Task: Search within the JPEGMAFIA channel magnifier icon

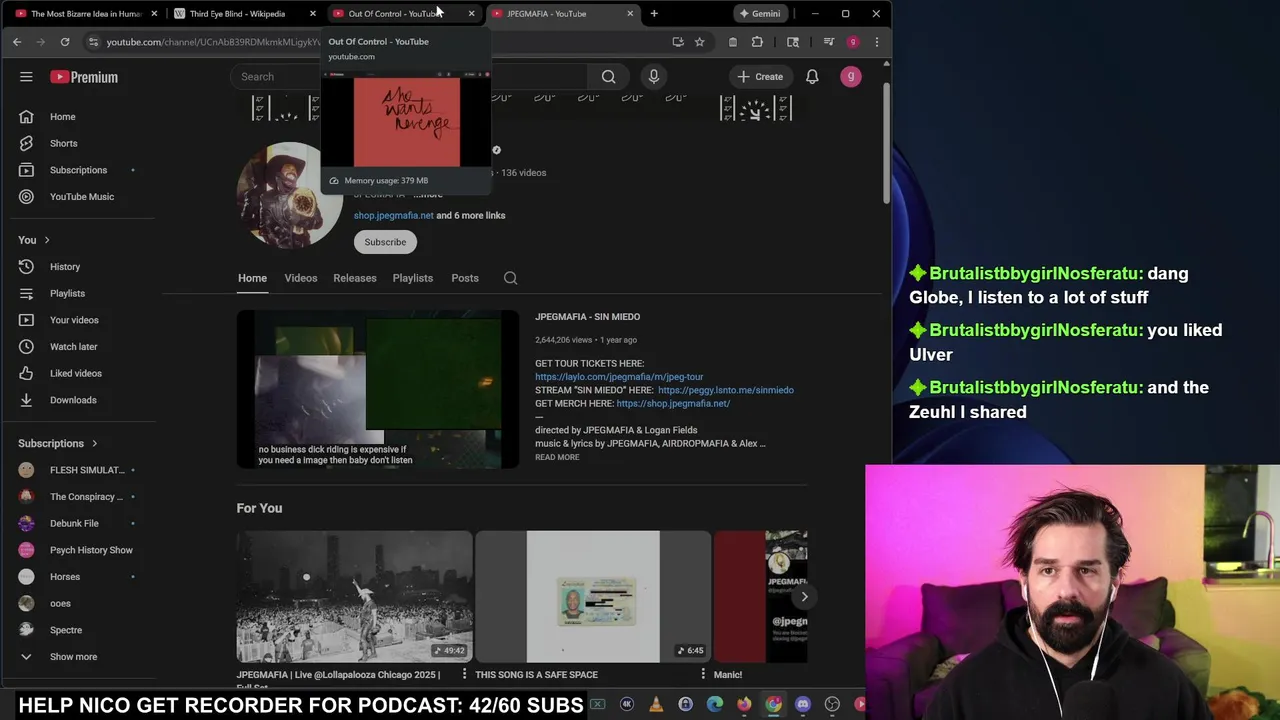Action: pos(510,278)
